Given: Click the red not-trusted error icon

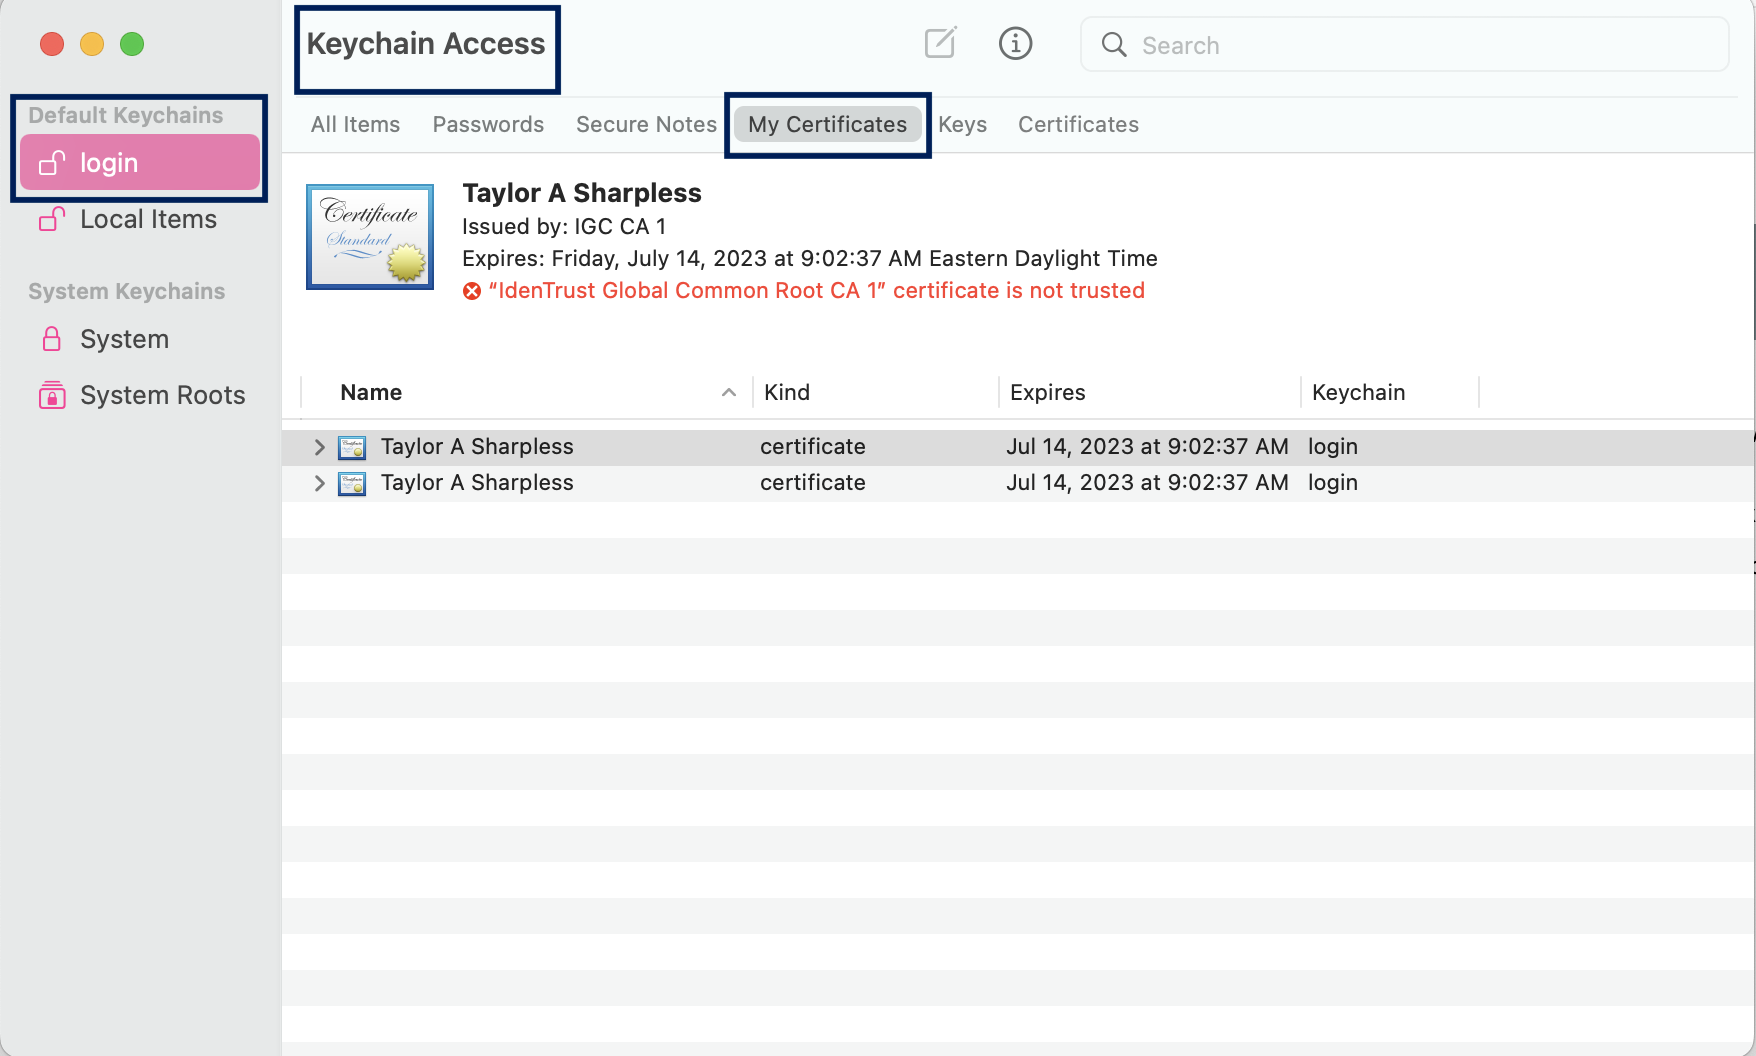Looking at the screenshot, I should pyautogui.click(x=471, y=290).
